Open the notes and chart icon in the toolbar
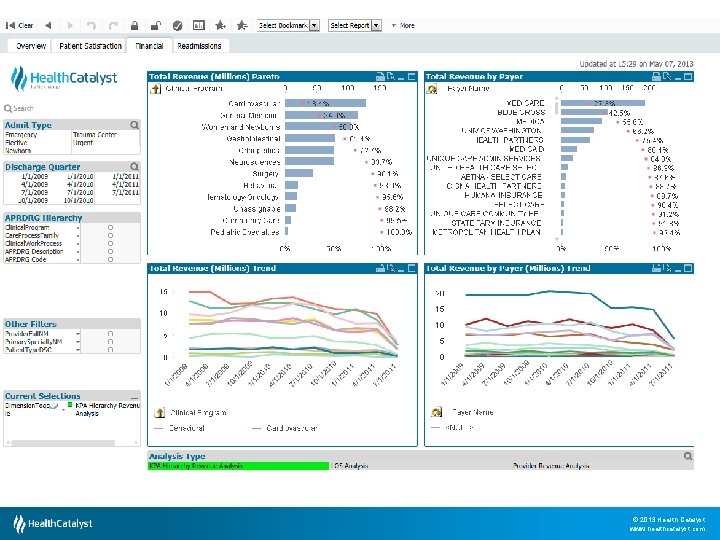 (x=199, y=25)
